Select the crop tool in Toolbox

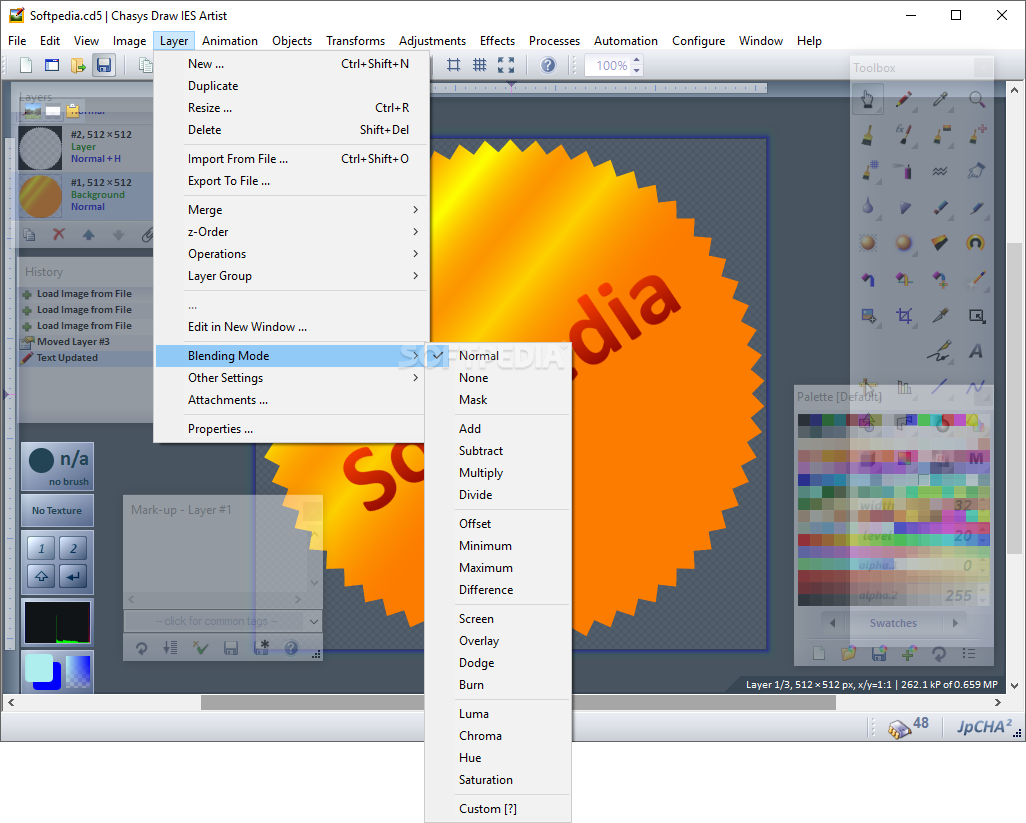tap(904, 316)
